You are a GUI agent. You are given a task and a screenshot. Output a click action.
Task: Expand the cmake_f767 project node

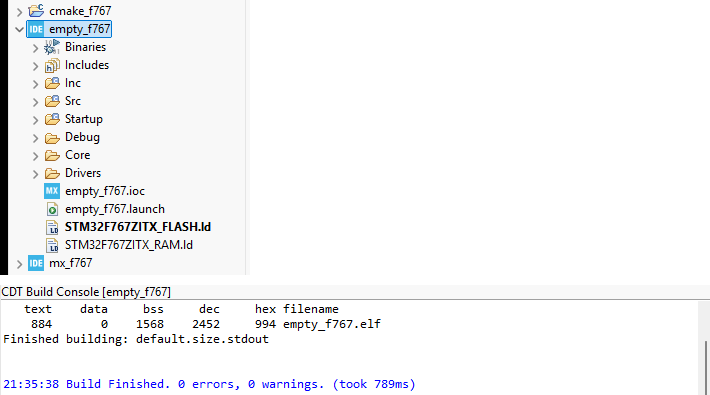pyautogui.click(x=19, y=11)
